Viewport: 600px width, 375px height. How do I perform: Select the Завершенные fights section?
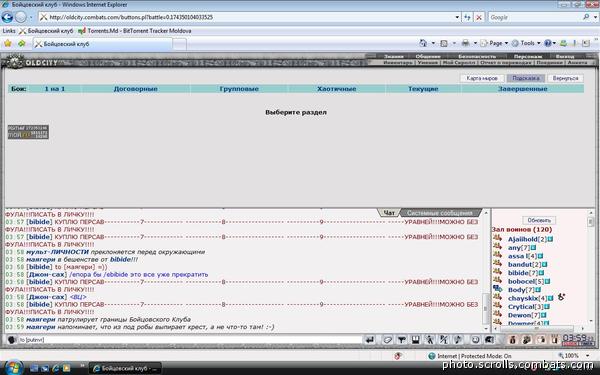(523, 89)
